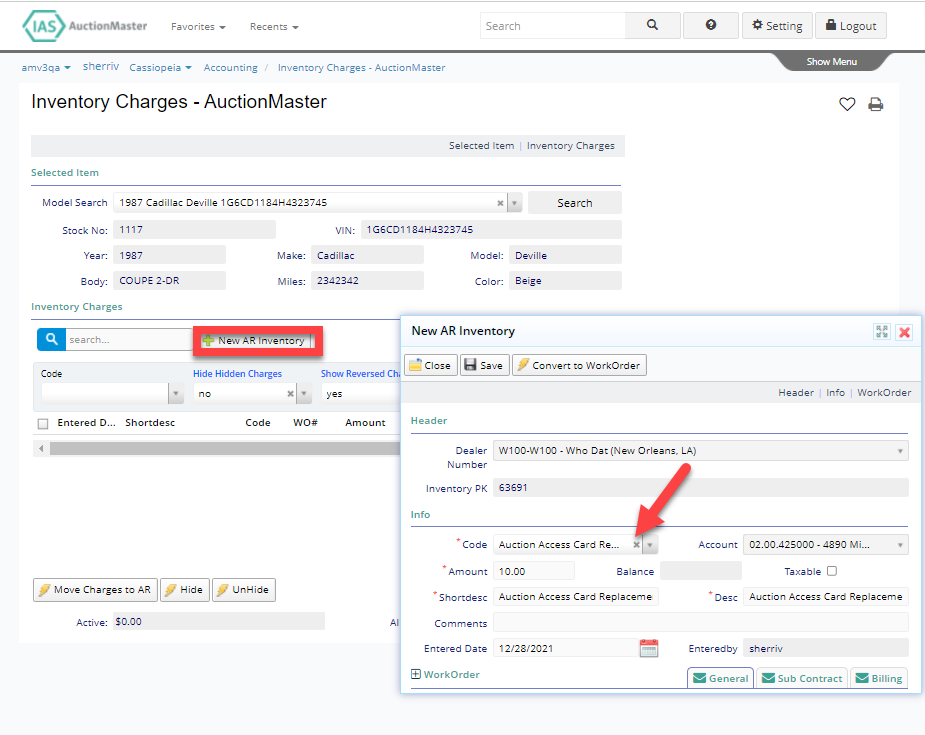Sort by WO# column header
Viewport: 925px width, 735px height.
305,423
